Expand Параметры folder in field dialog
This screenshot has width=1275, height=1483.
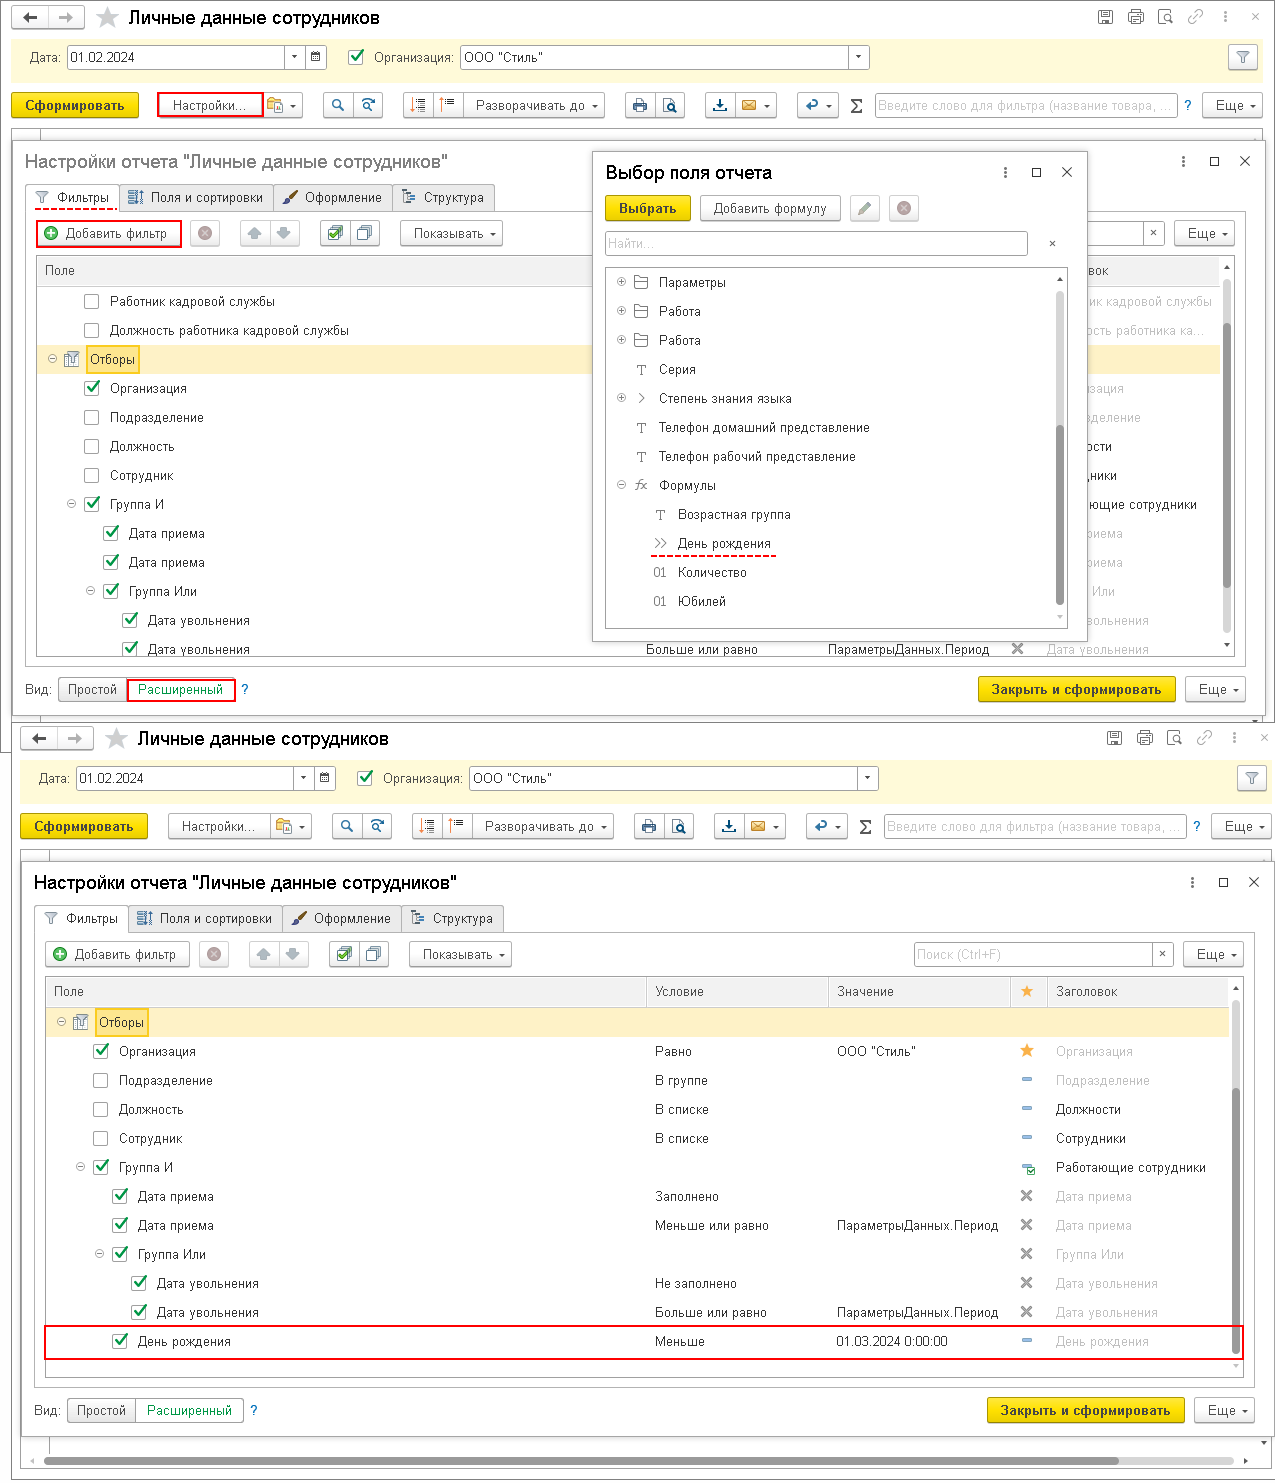tap(621, 282)
